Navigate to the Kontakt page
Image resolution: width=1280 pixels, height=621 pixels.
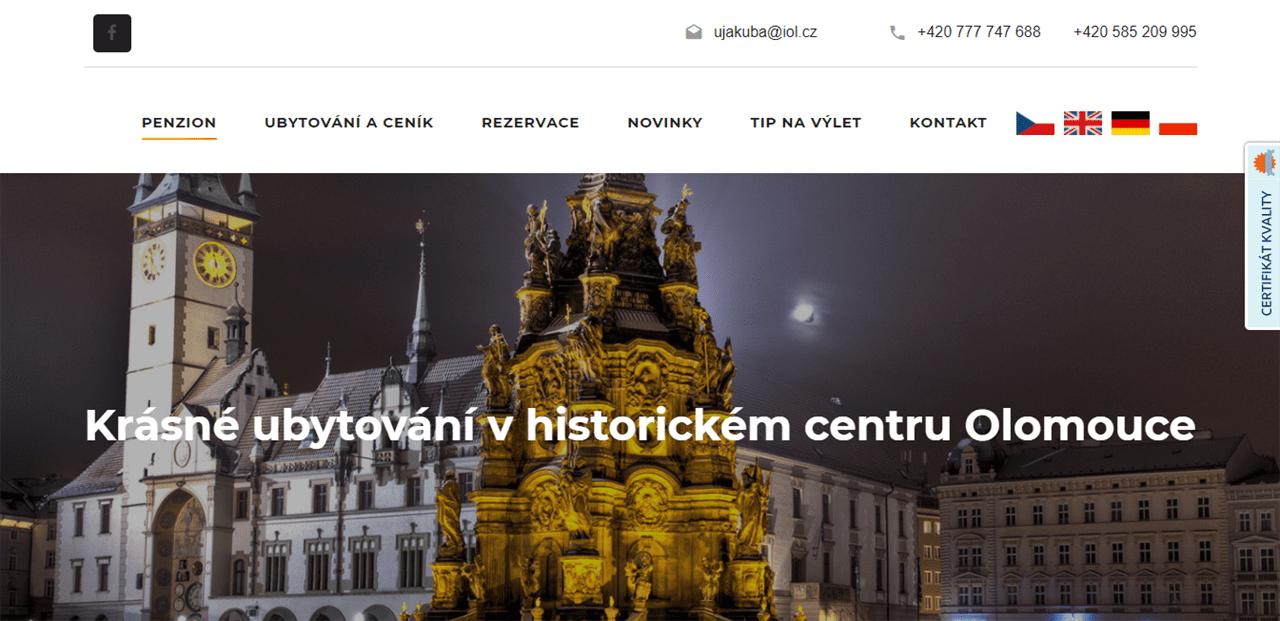(x=948, y=123)
